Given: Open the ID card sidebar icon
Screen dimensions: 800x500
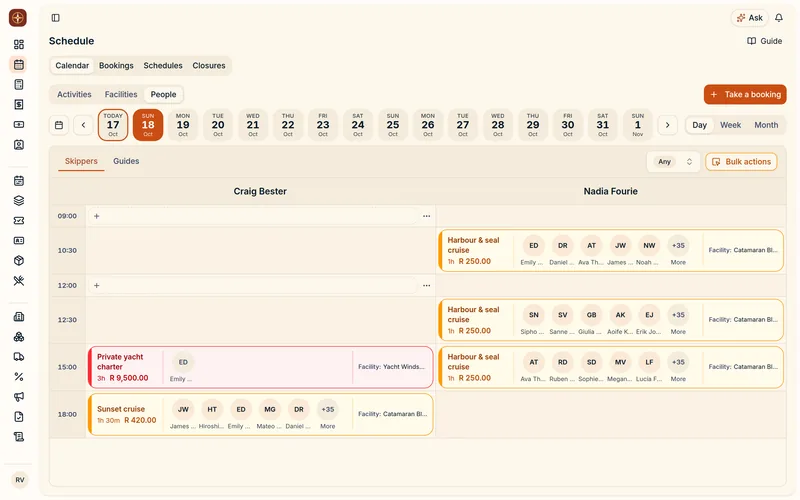Looking at the screenshot, I should [x=19, y=240].
